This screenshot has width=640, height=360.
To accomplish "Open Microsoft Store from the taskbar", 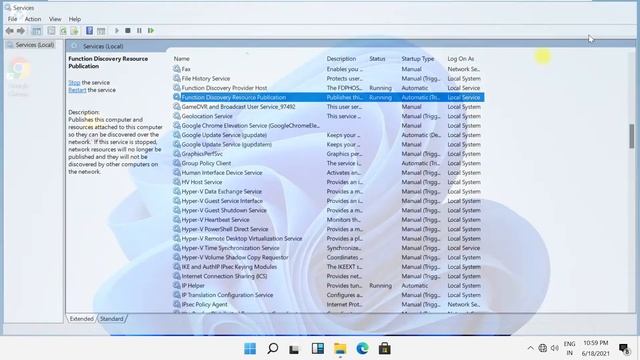I will click(384, 349).
